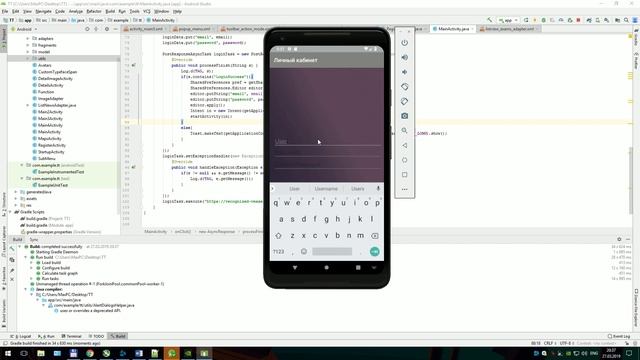Open emulator extended controls (three dots)
Image resolution: width=640 pixels, height=360 pixels.
[404, 189]
